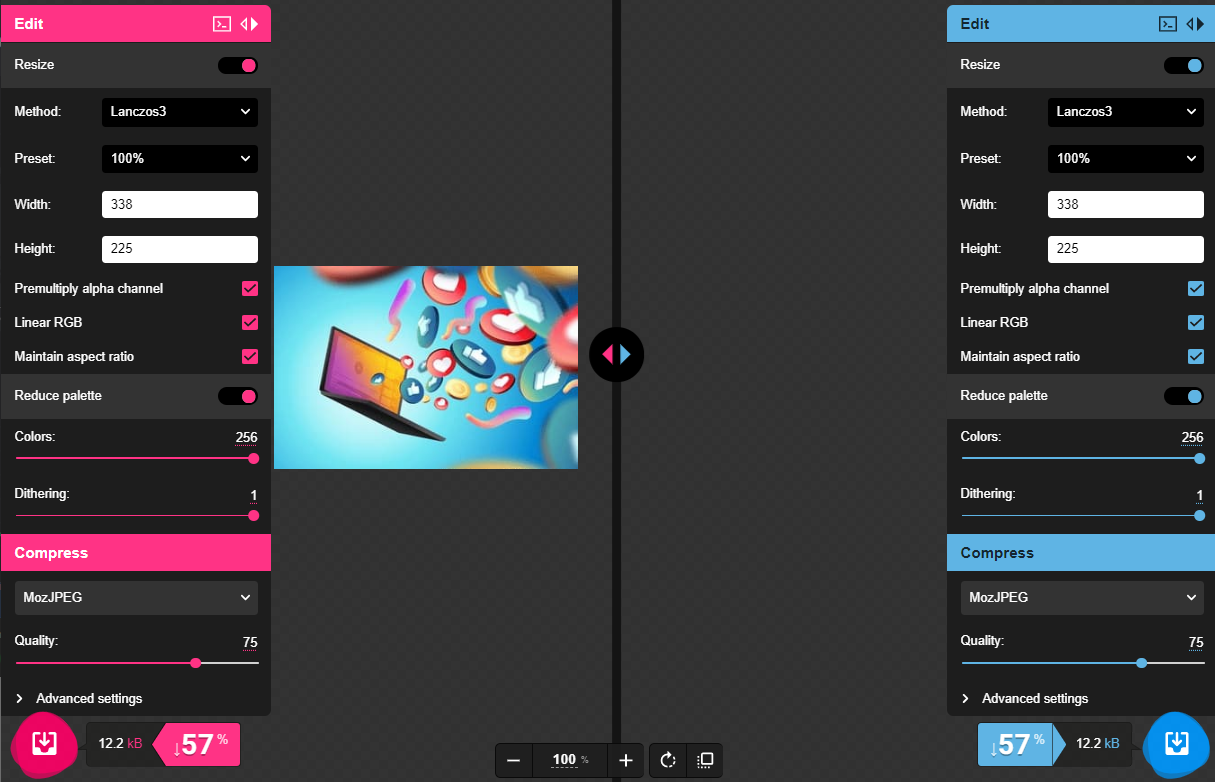Click the laptop and social icons preview image
Screen dimensions: 1215x782
point(426,367)
